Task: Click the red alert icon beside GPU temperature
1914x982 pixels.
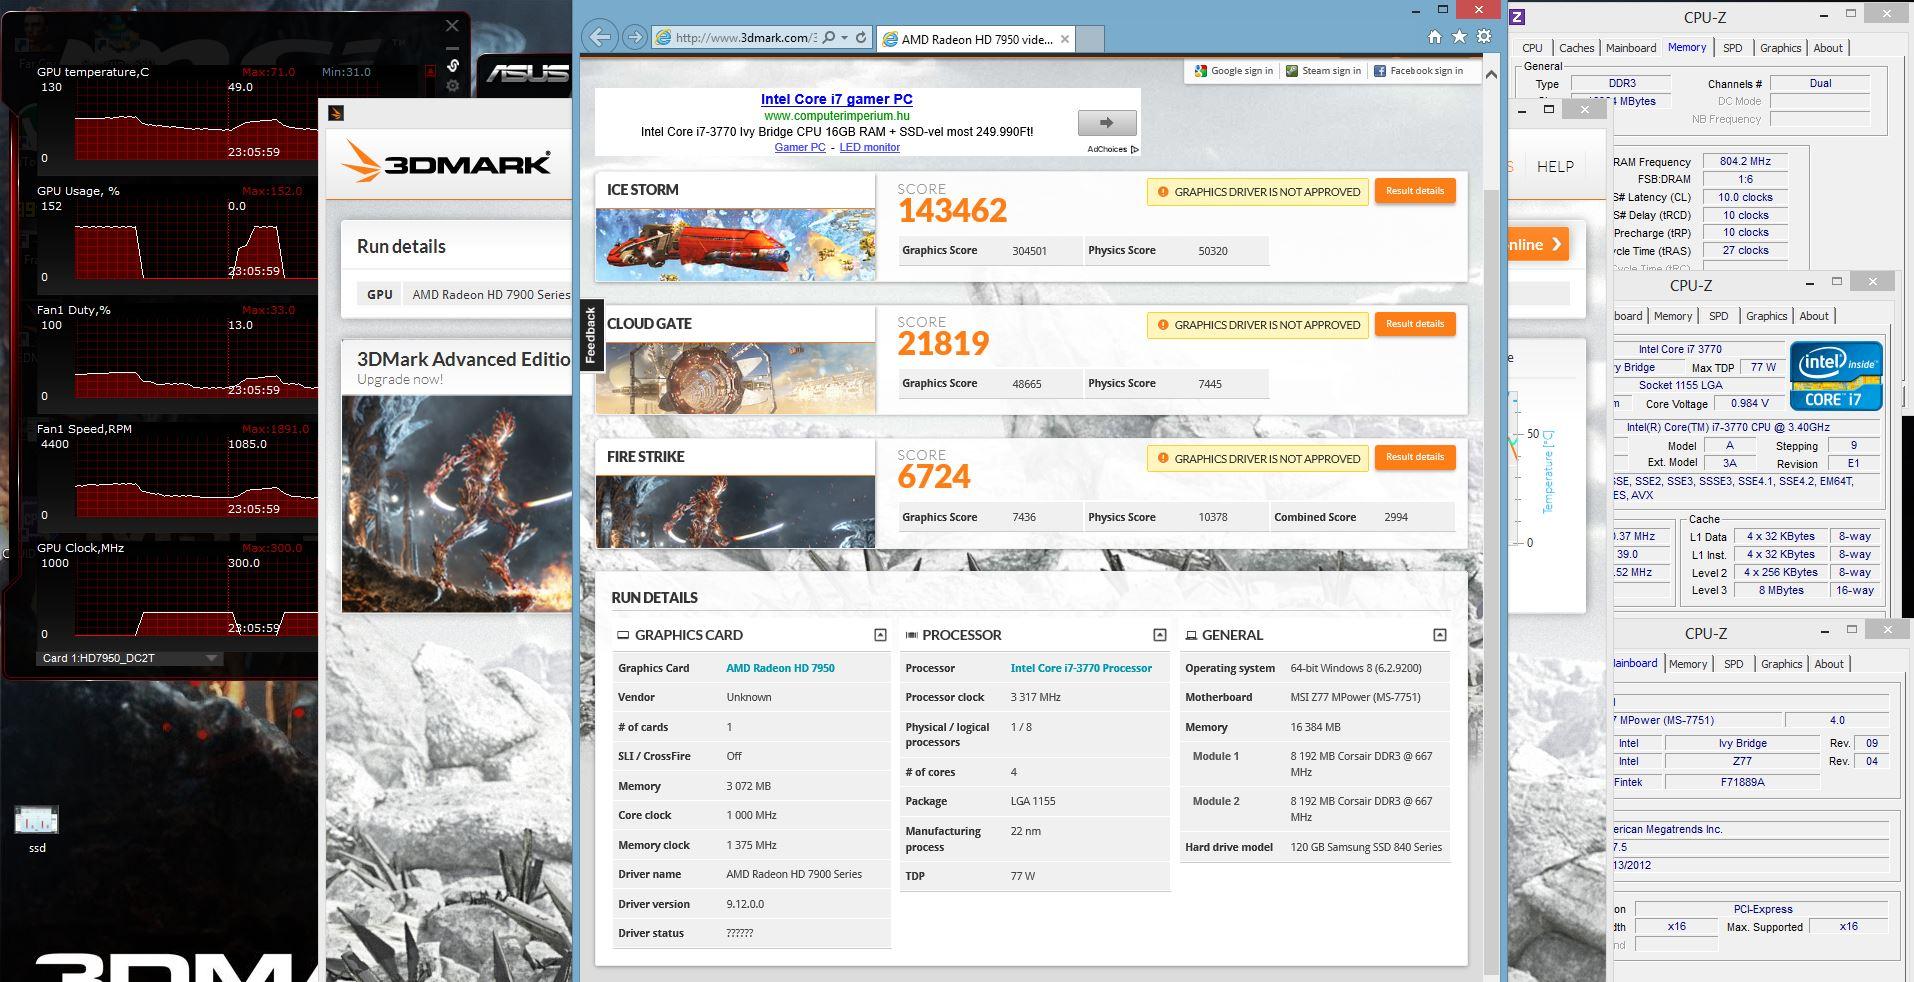Action: (431, 72)
